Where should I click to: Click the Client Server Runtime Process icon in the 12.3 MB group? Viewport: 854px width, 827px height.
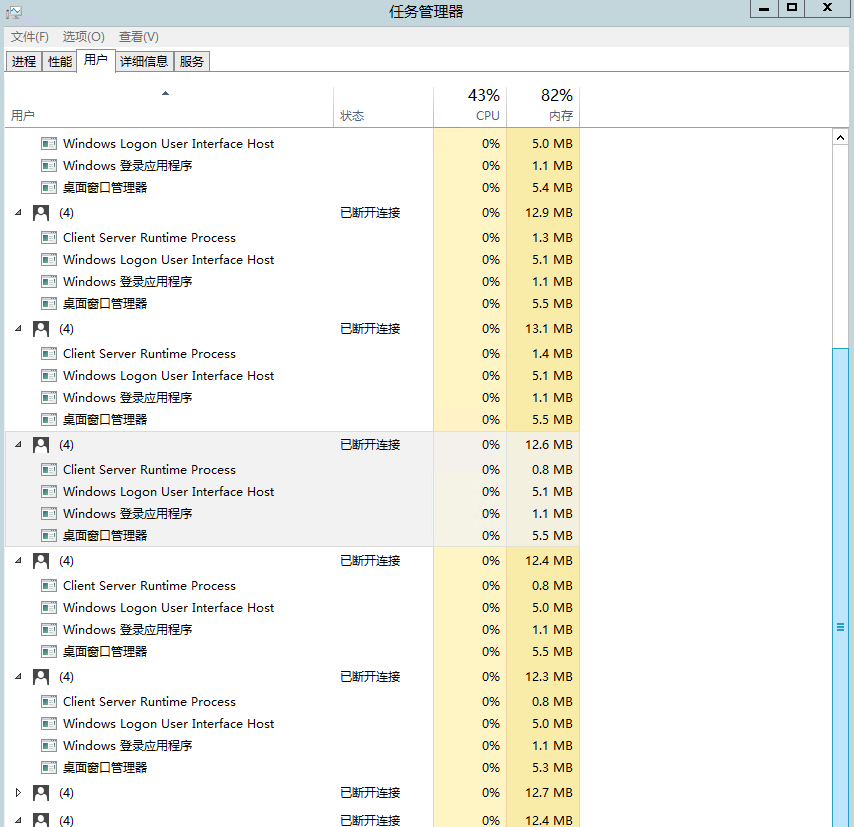[49, 702]
